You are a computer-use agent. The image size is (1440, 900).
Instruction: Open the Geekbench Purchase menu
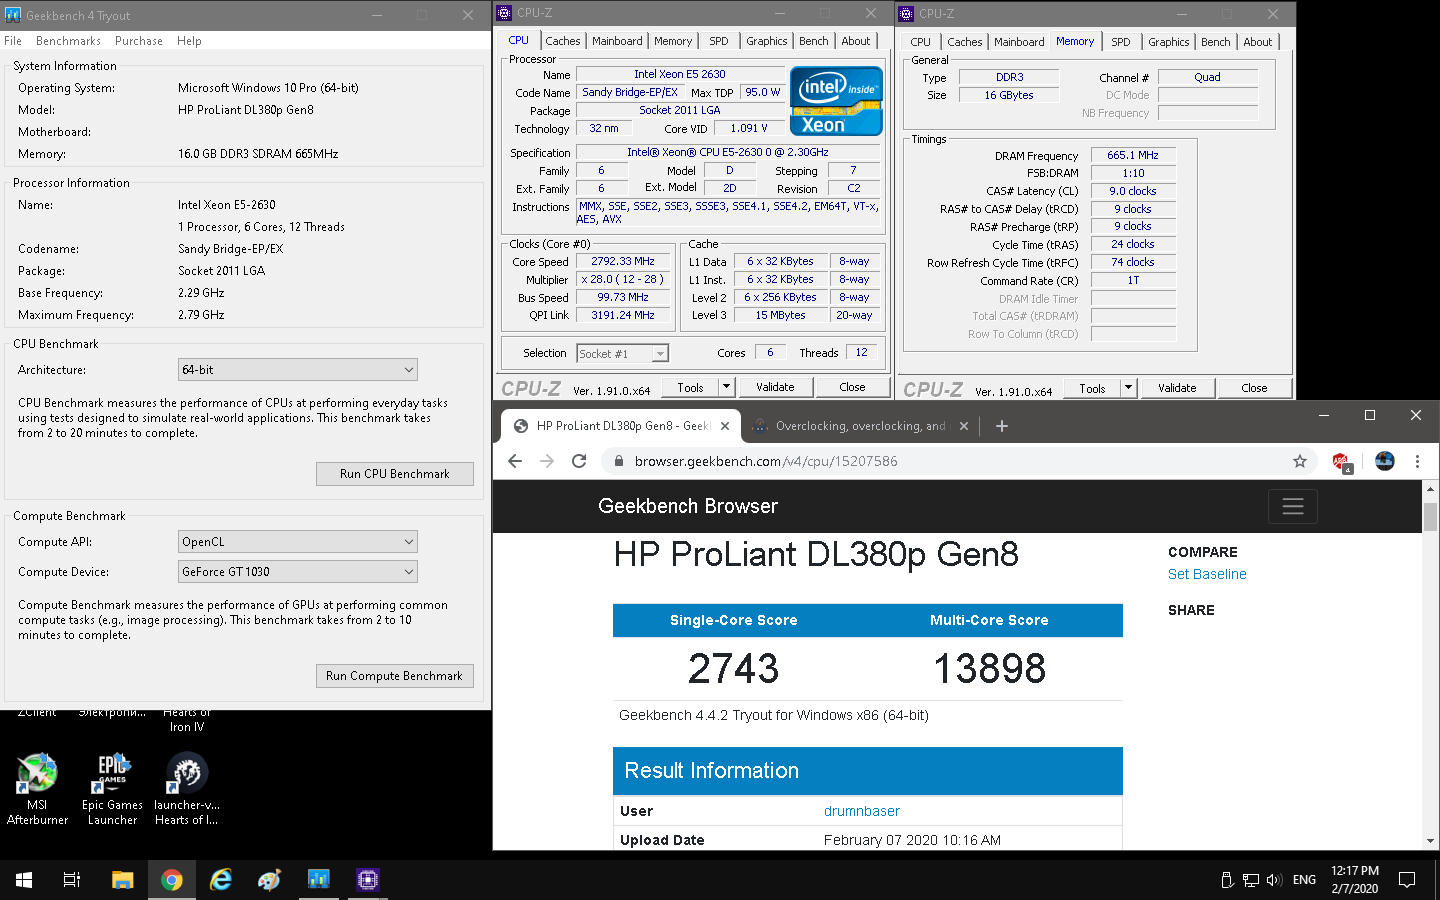click(139, 41)
